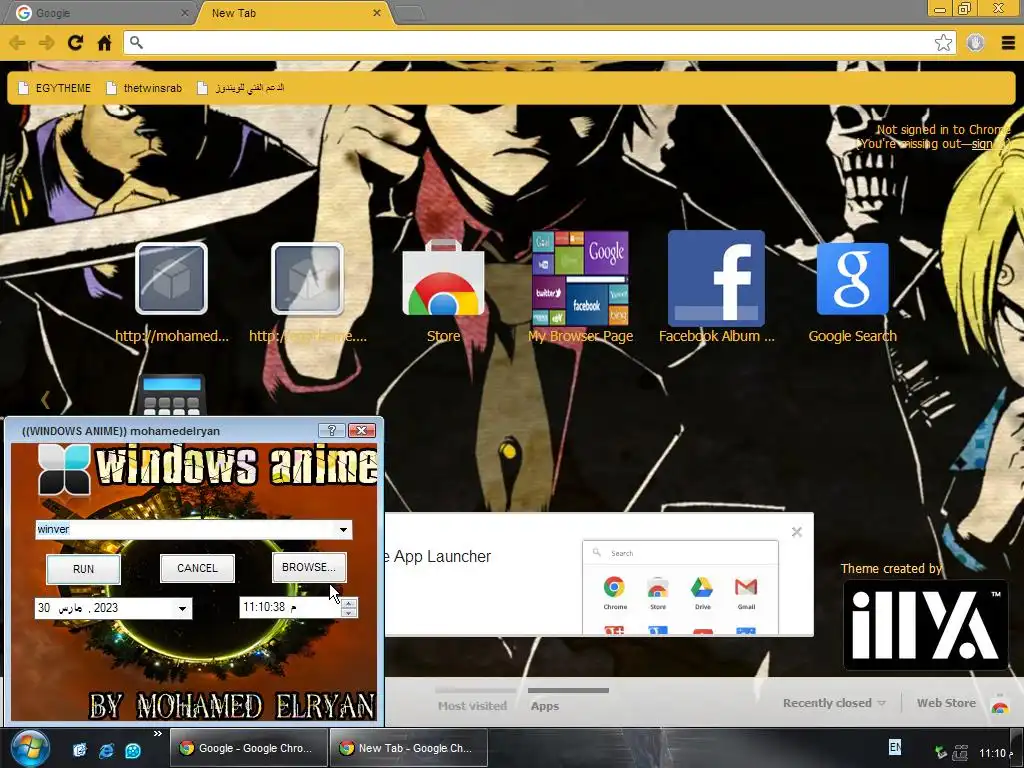
Task: Bookmark this page with the star icon
Action: point(943,43)
